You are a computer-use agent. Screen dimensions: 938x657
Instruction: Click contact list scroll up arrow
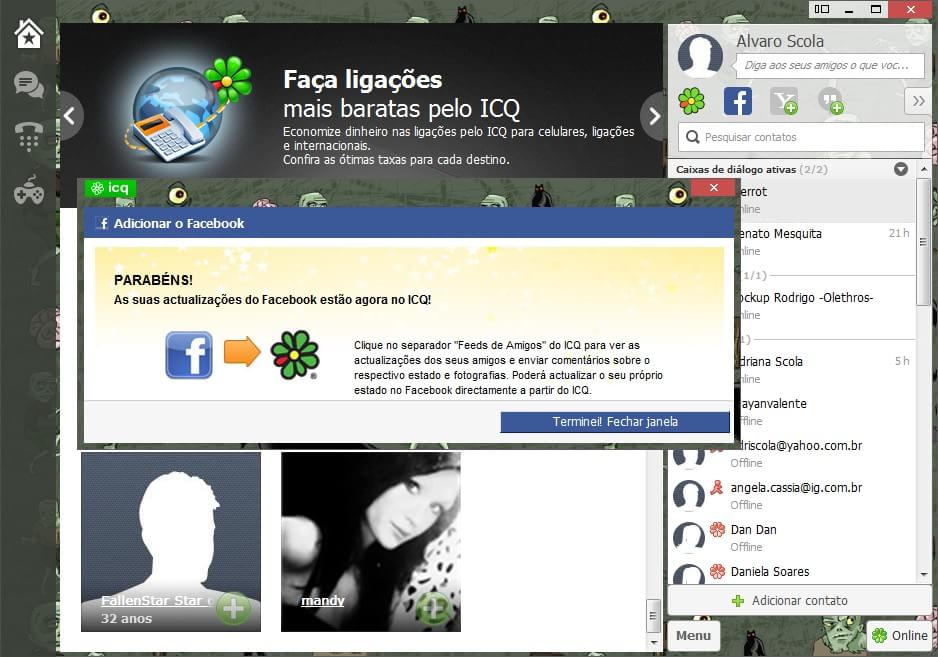pyautogui.click(x=924, y=169)
